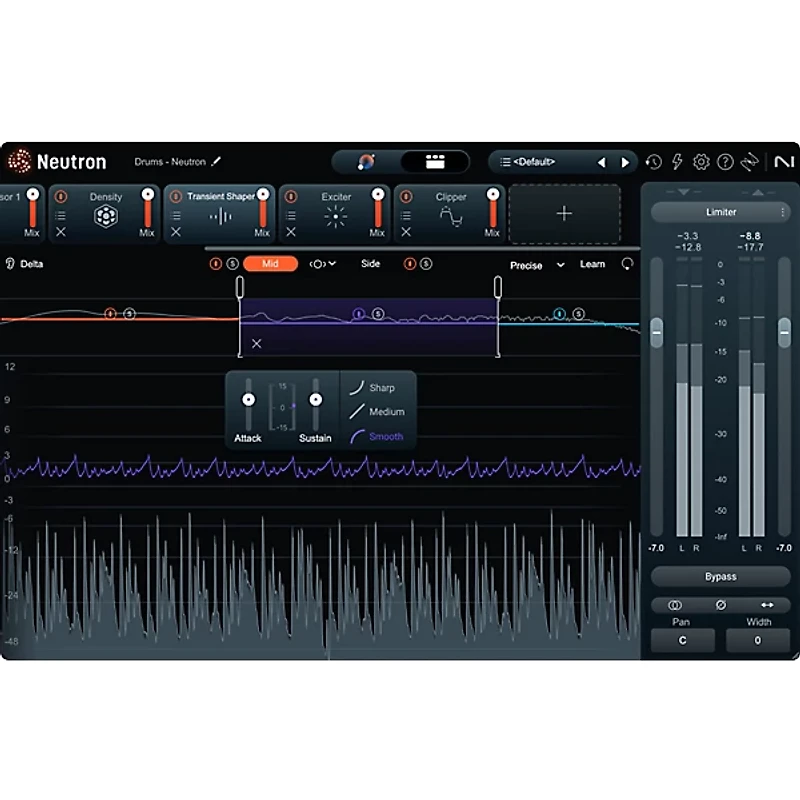This screenshot has width=800, height=800.
Task: Click the Neutron logo
Action: tap(18, 161)
